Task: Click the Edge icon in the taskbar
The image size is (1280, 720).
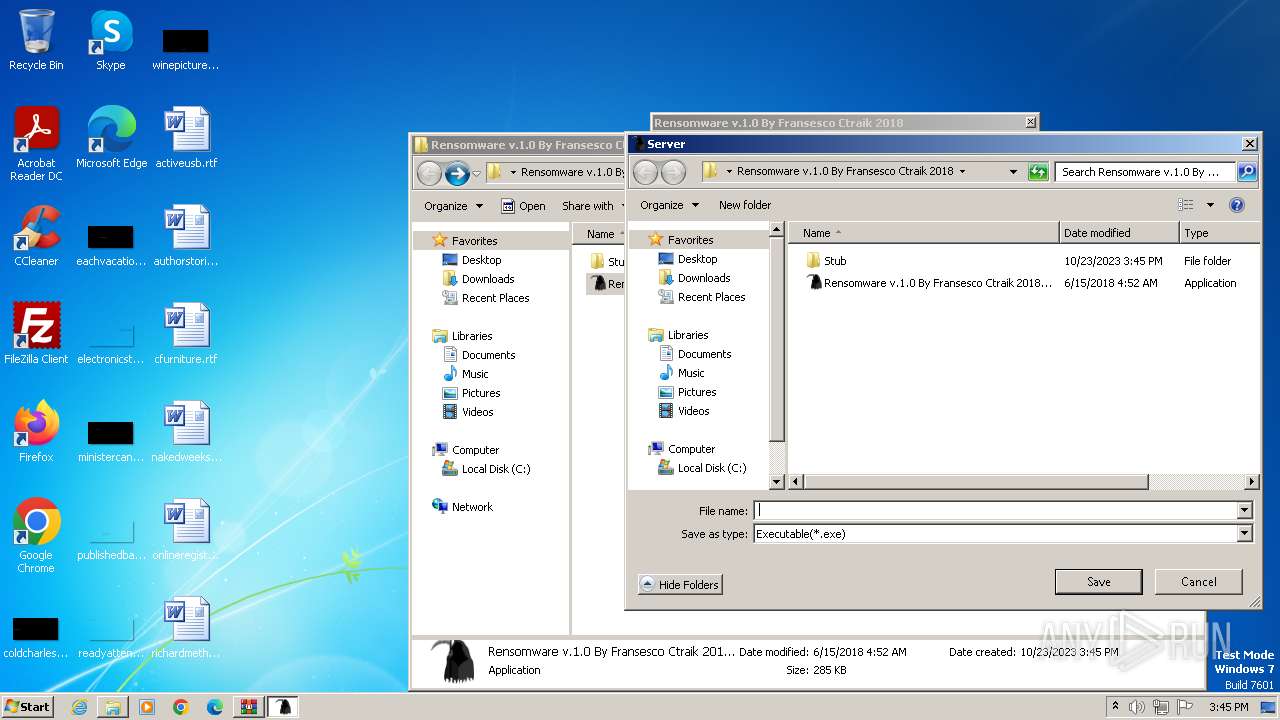Action: coord(215,707)
